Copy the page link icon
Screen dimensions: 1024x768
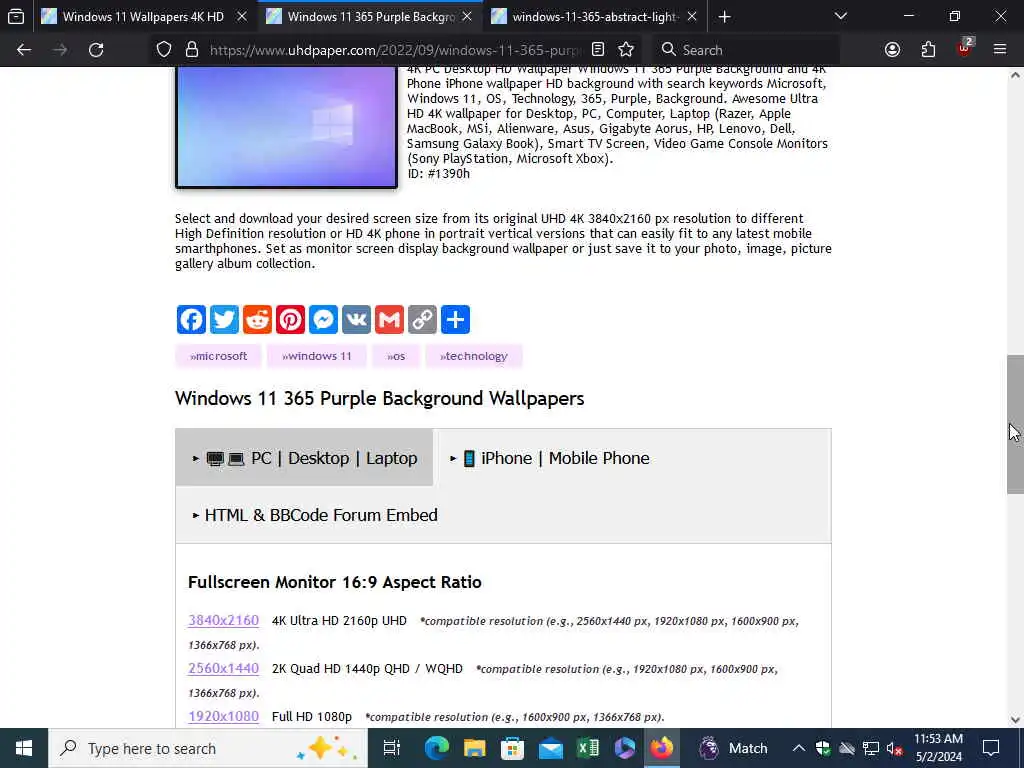[423, 319]
